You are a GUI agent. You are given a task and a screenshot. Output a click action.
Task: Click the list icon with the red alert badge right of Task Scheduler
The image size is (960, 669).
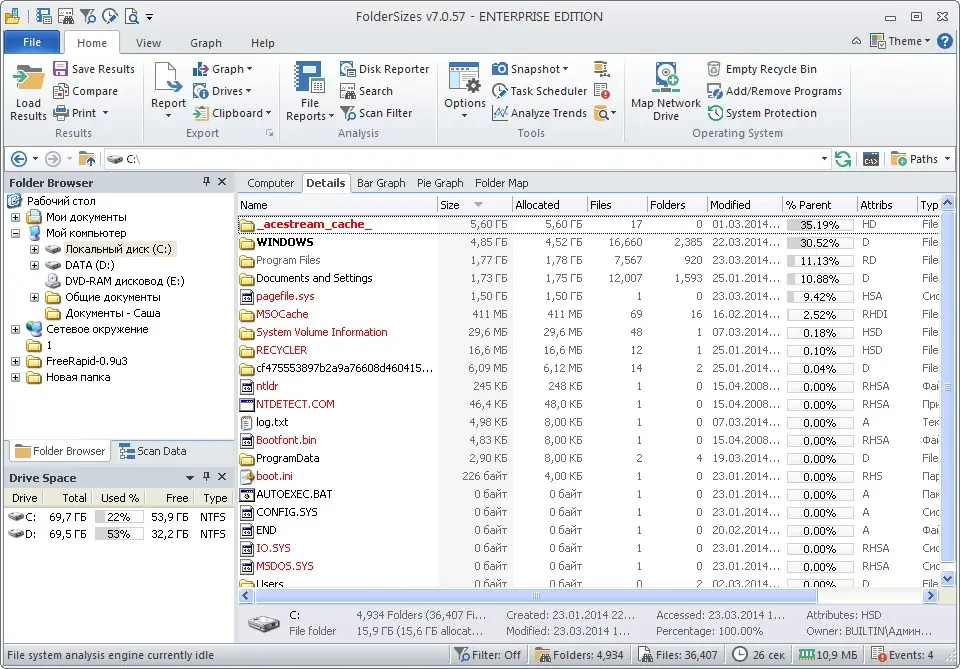point(601,91)
